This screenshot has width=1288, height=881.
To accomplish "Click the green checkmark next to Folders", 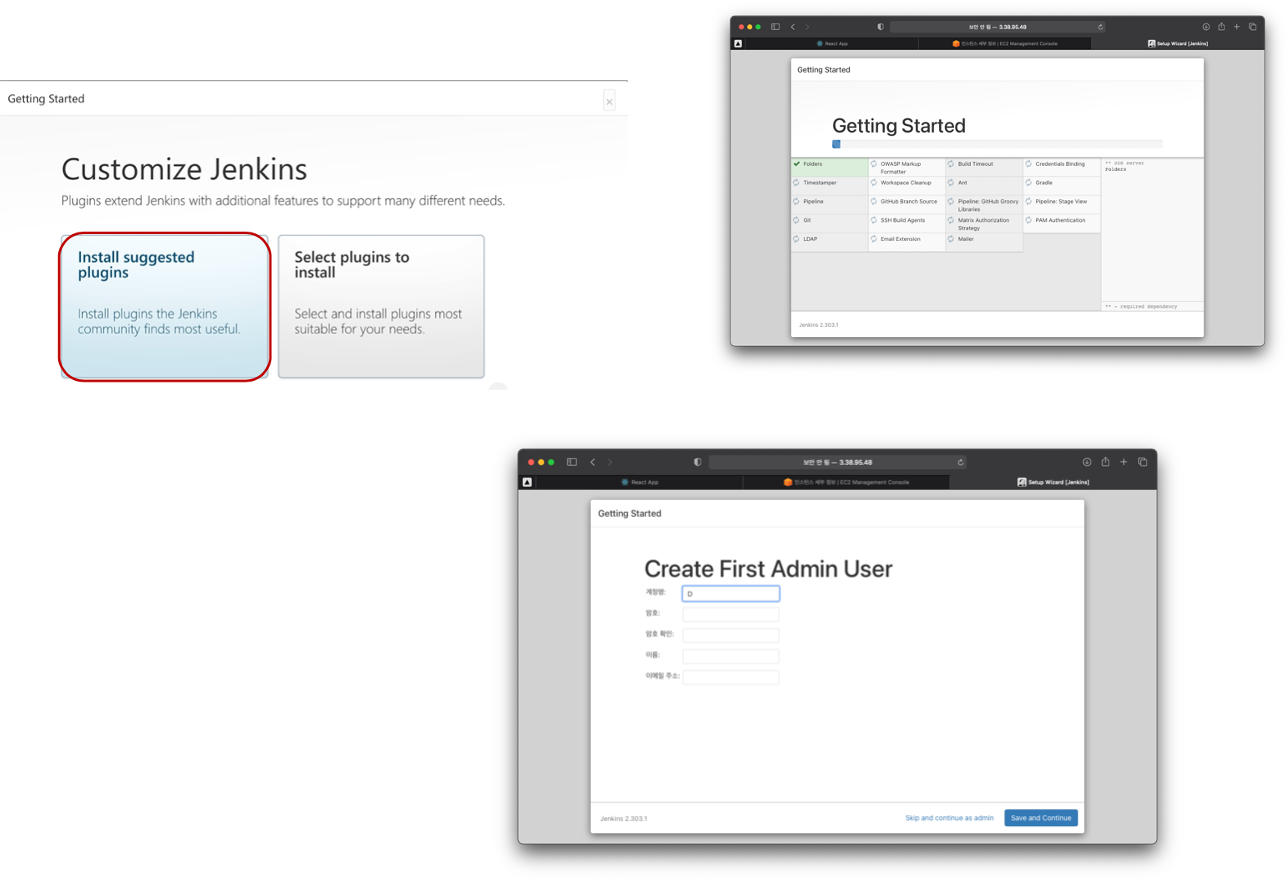I will pyautogui.click(x=797, y=164).
